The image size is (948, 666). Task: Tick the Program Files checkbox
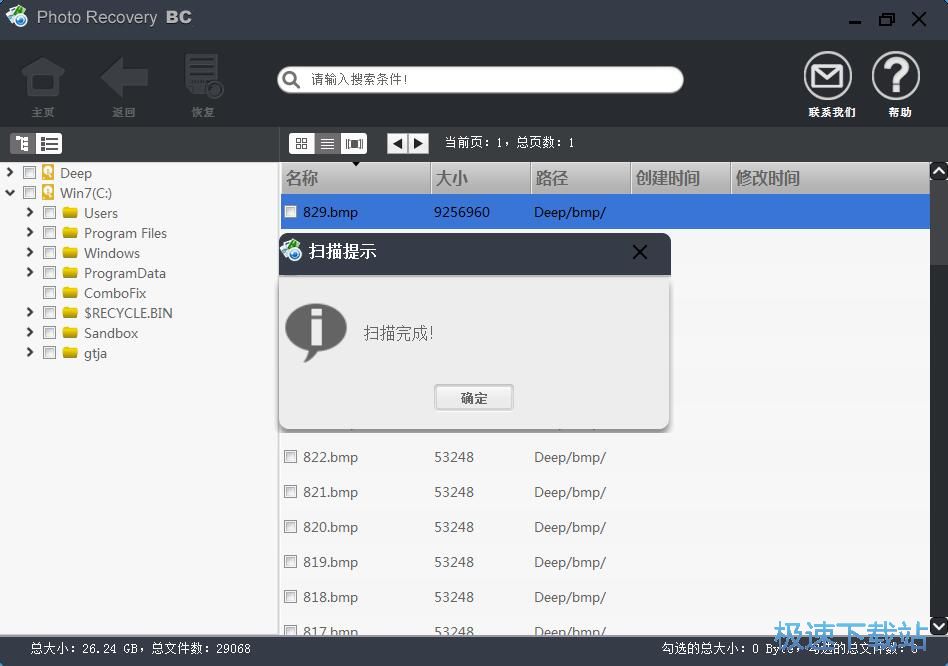(x=50, y=233)
